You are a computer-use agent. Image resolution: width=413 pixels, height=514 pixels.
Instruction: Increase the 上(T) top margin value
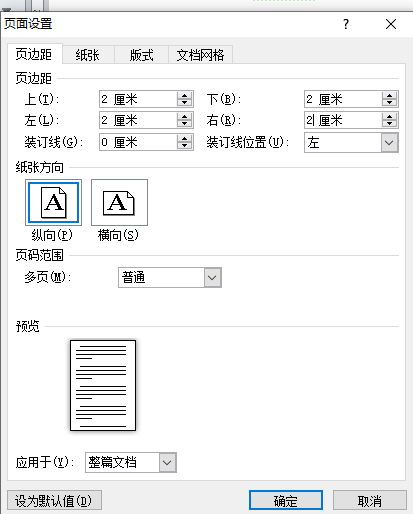pos(184,96)
